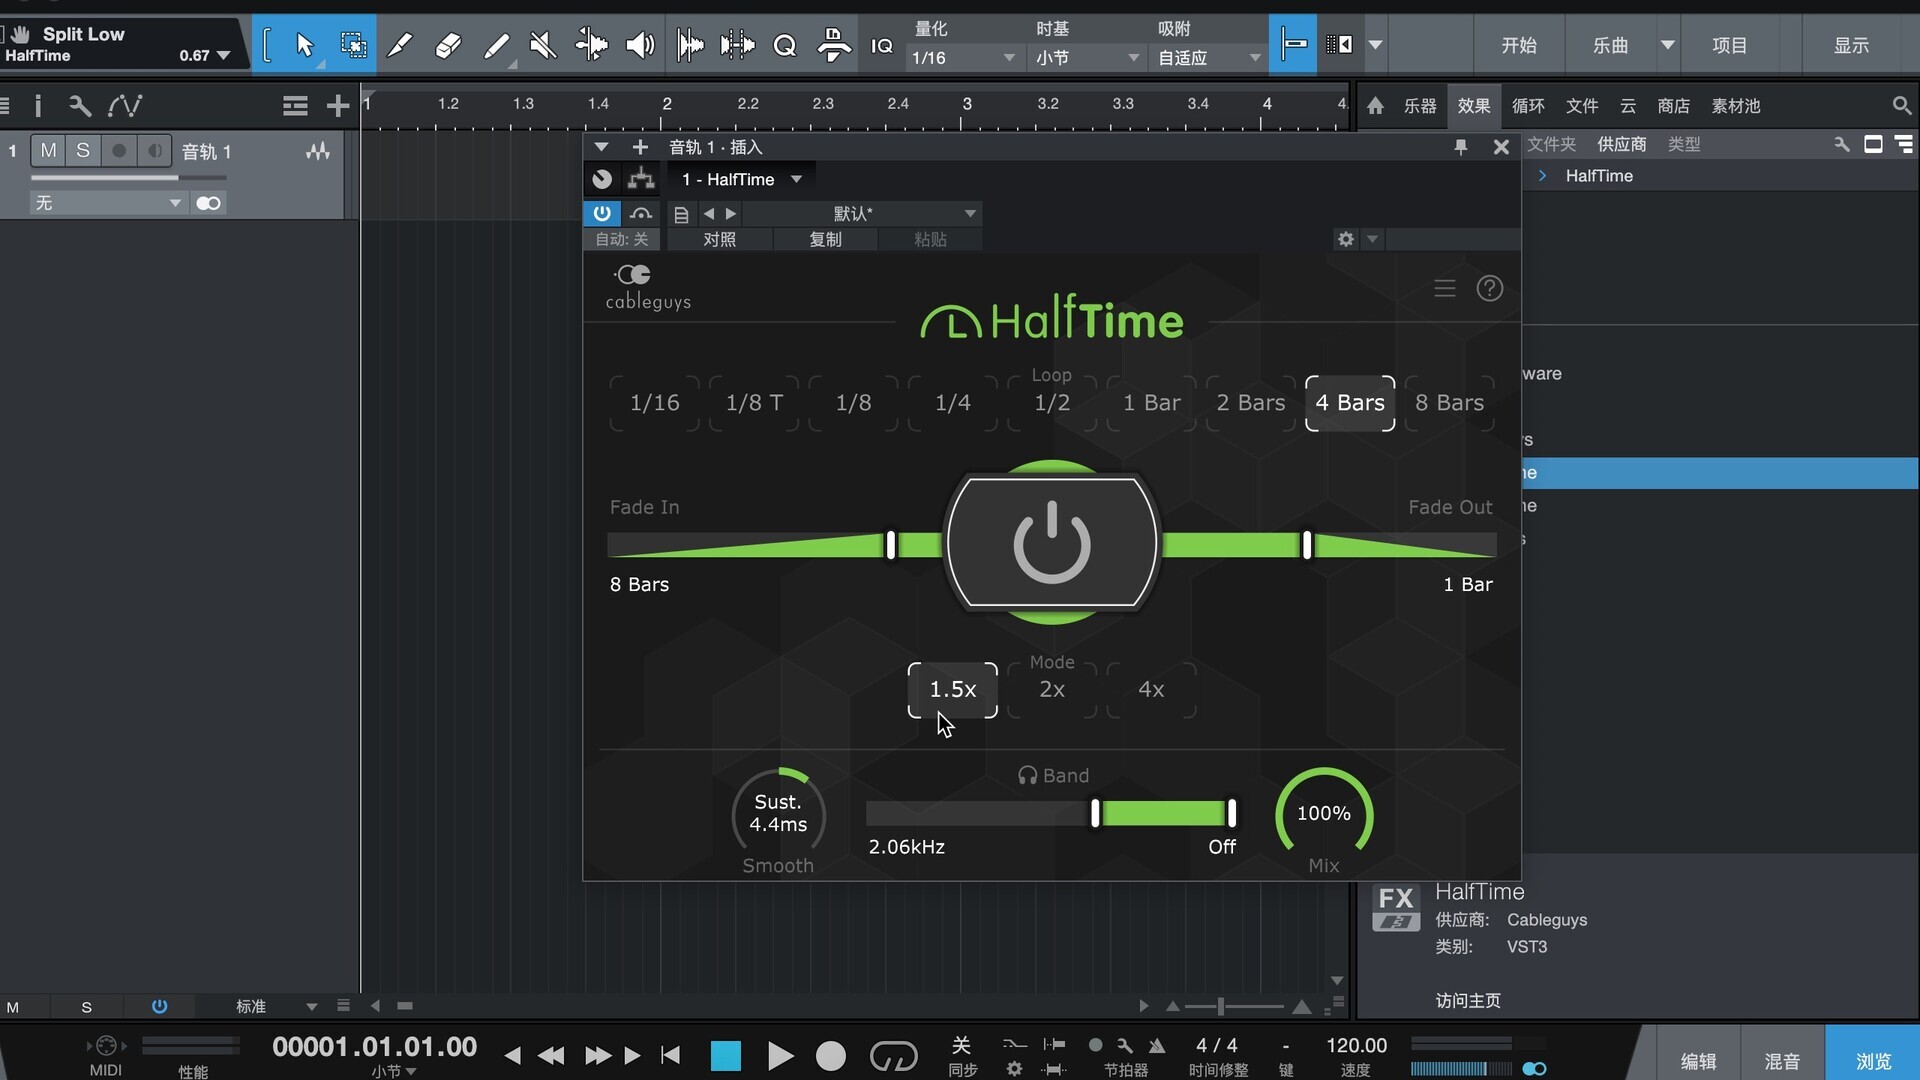Set loop length to 1/16
1920x1080 pixels.
coord(654,403)
